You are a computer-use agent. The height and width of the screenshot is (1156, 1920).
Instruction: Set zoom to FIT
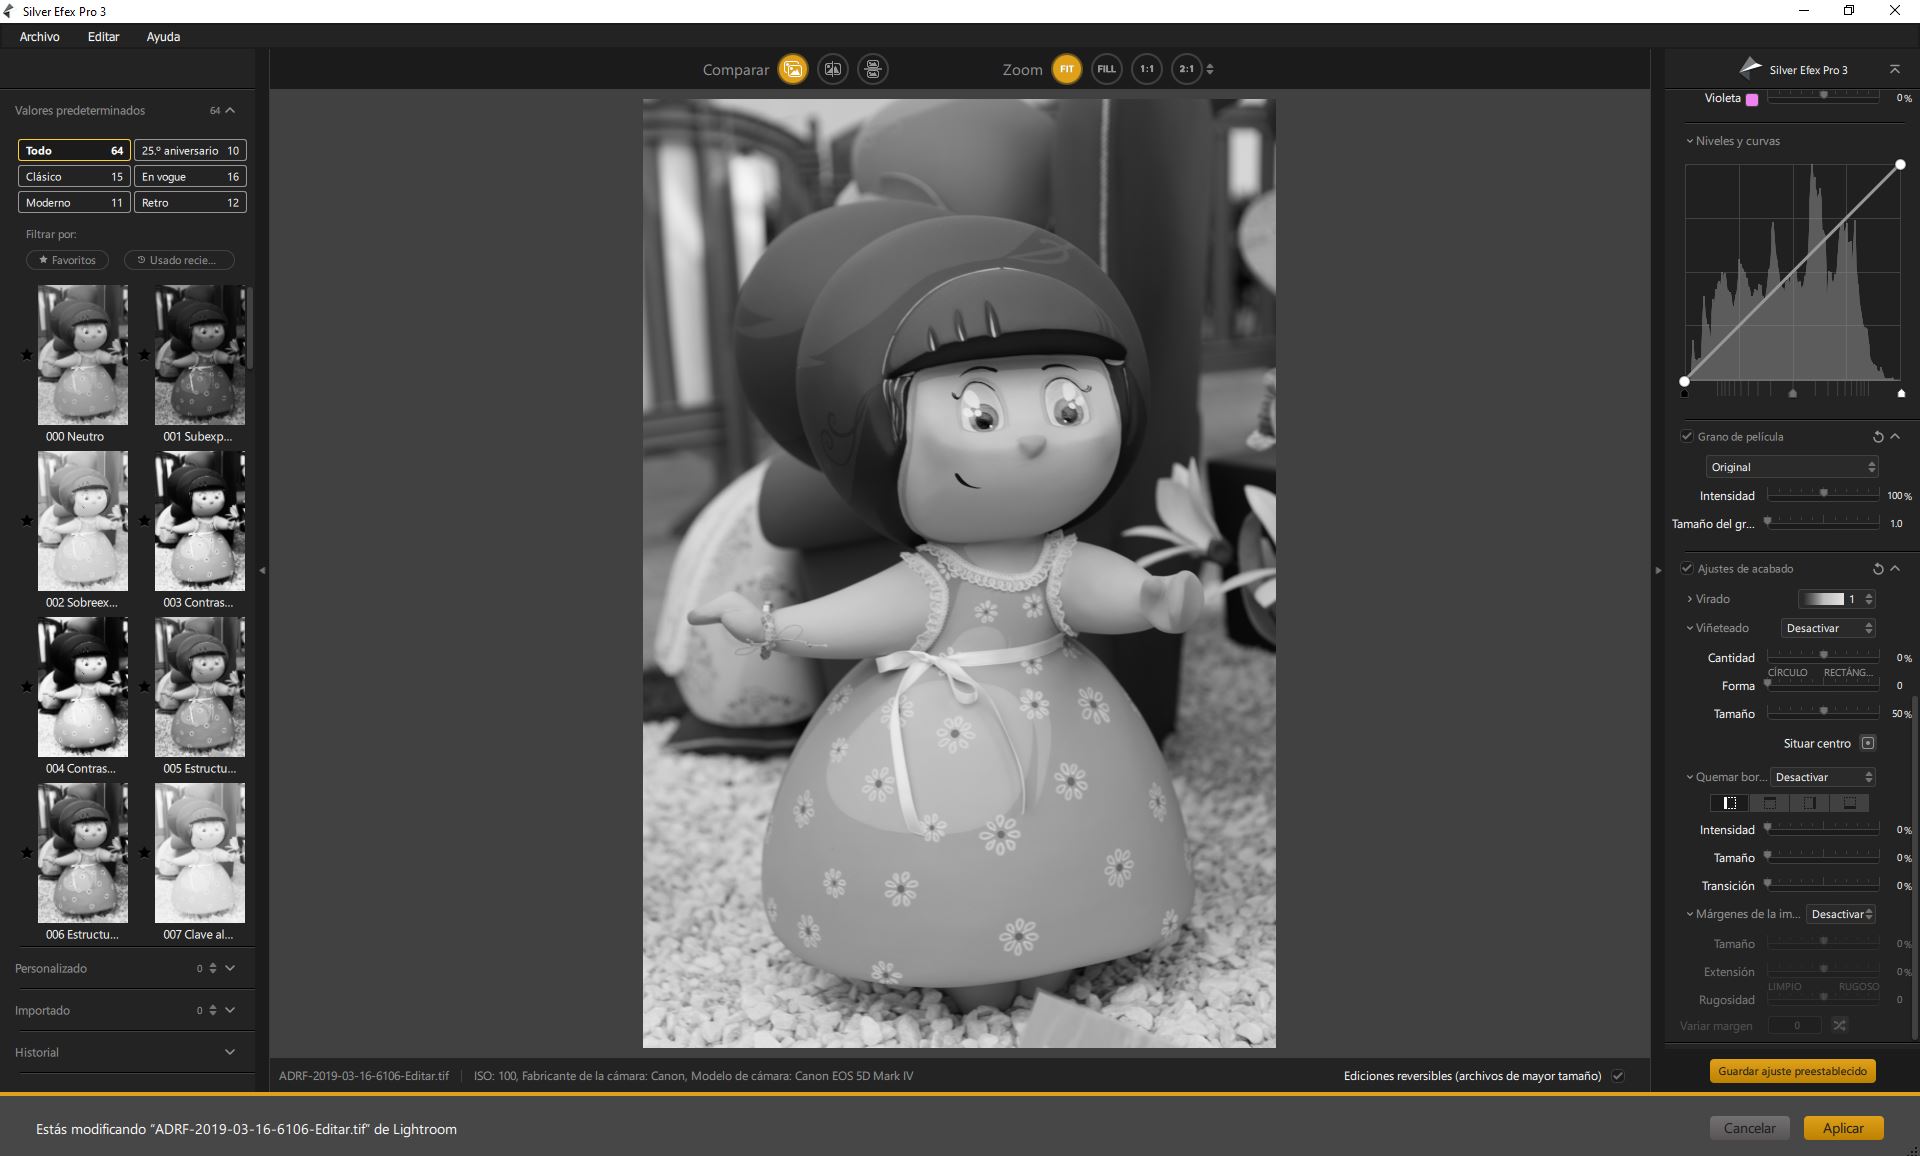click(x=1067, y=69)
